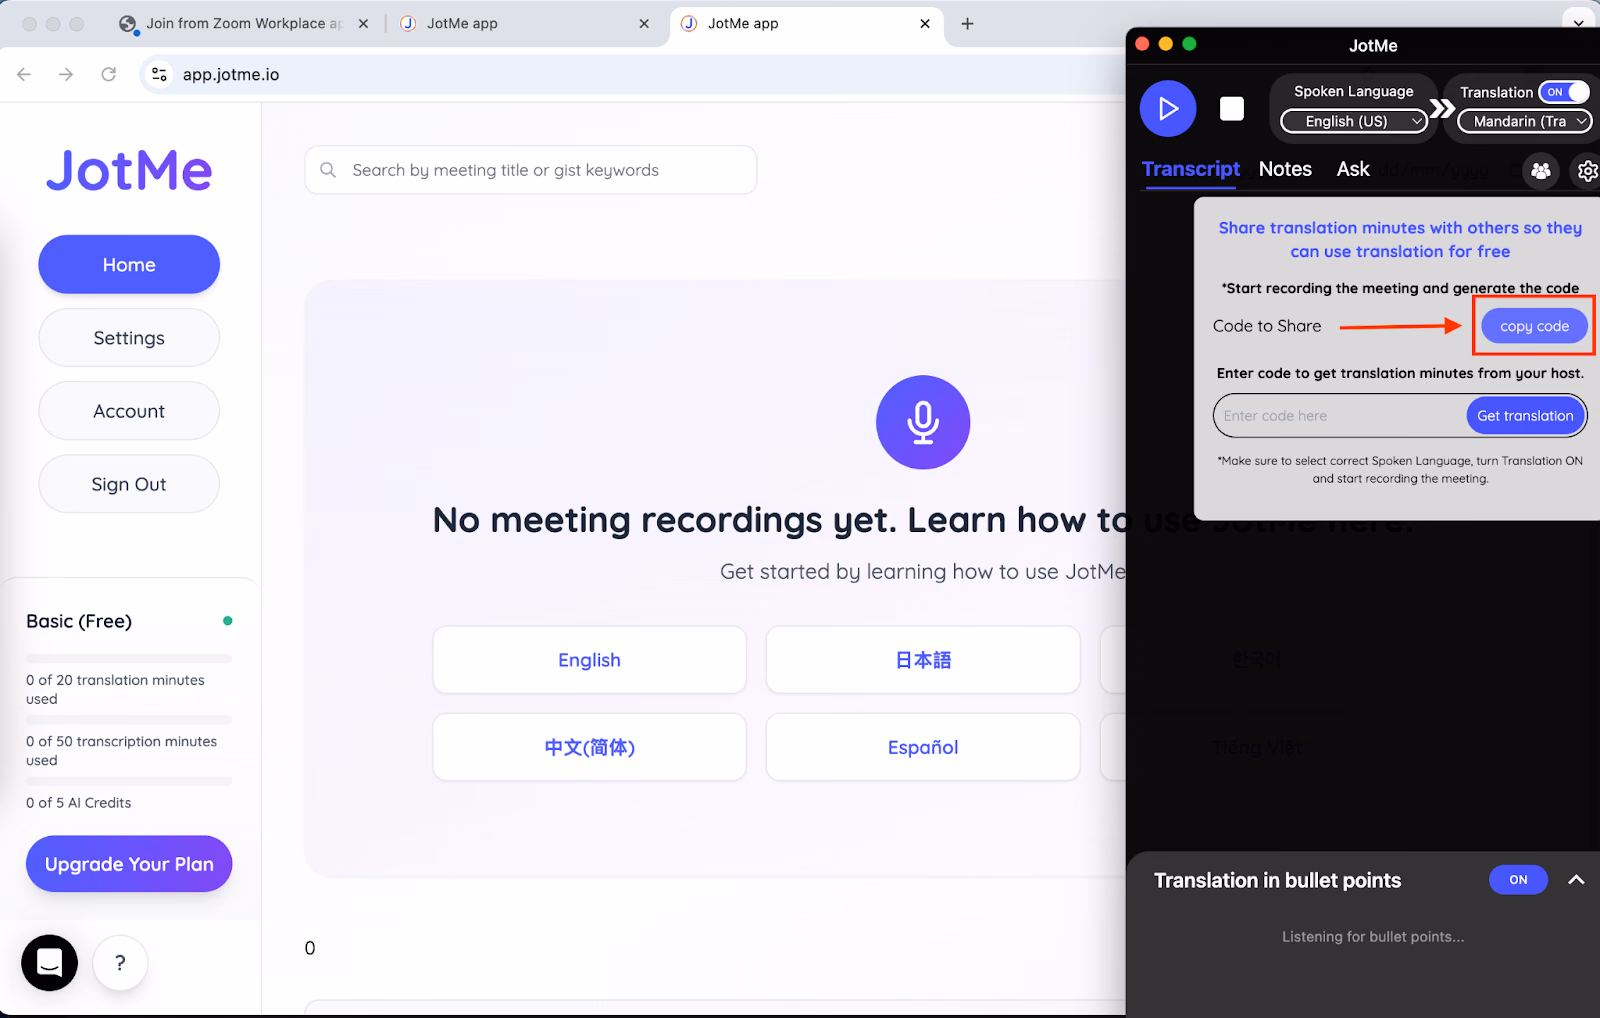1600x1018 pixels.
Task: Select the 日本語 tutorial button
Action: click(923, 660)
